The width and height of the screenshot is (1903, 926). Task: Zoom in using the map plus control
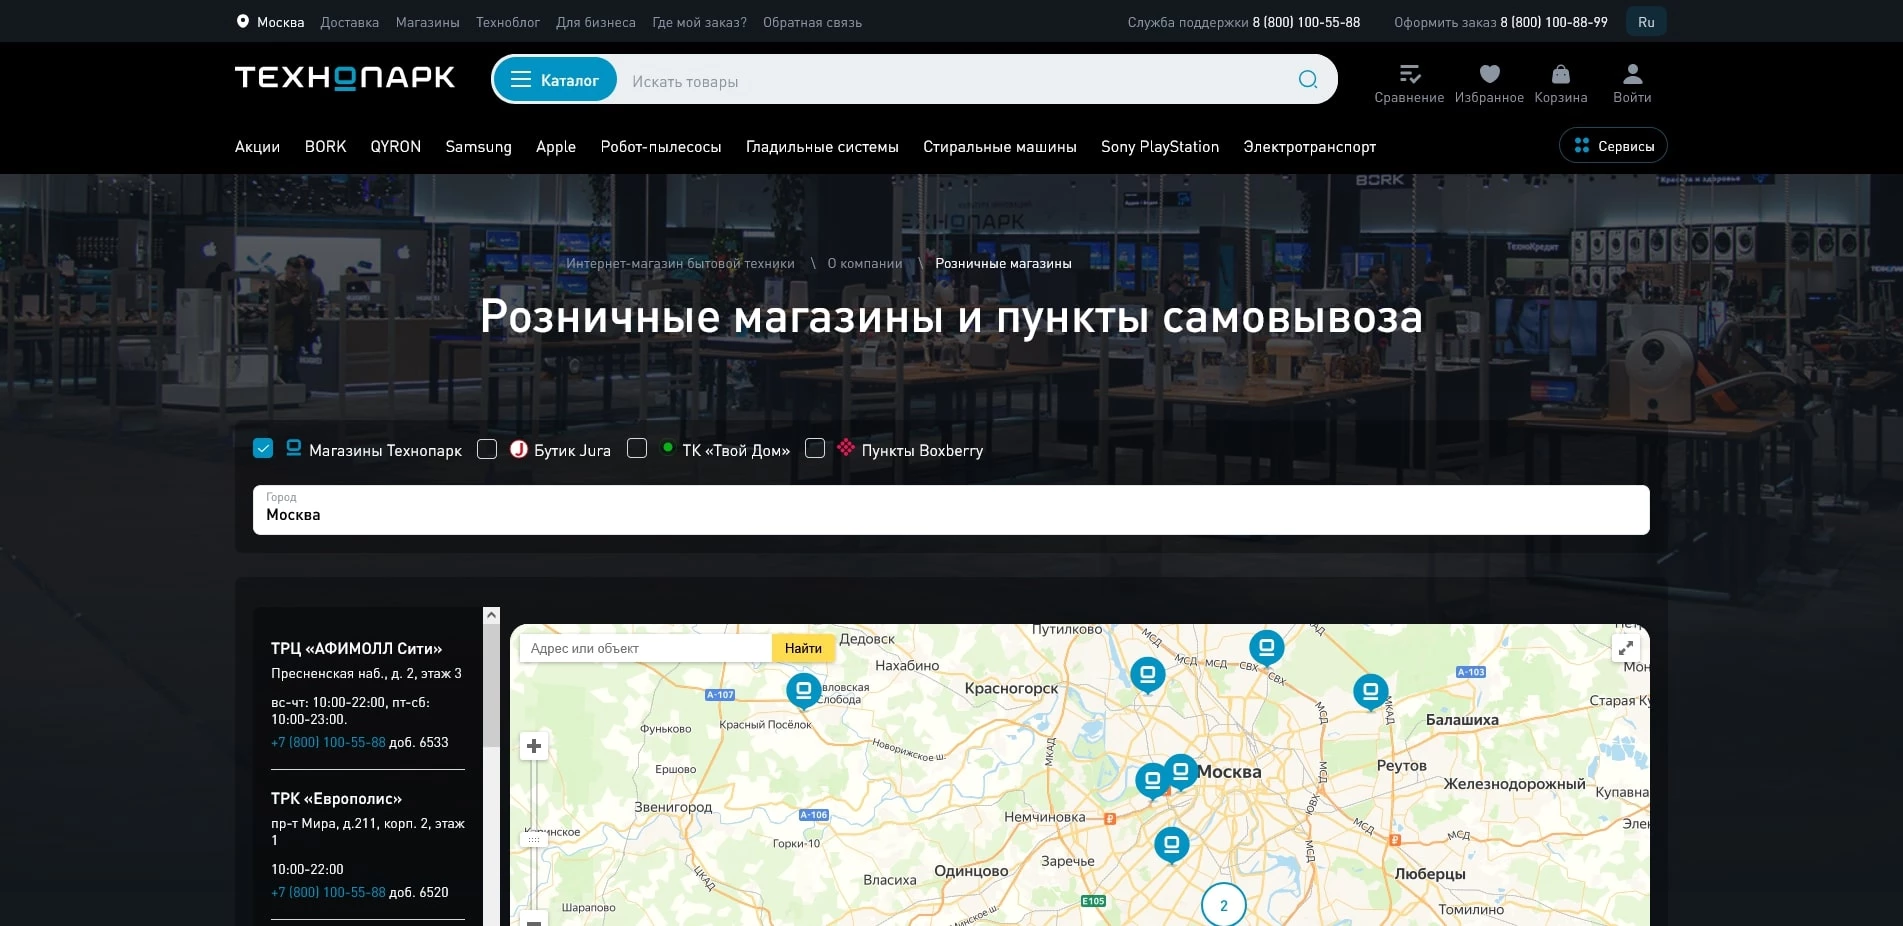point(533,745)
